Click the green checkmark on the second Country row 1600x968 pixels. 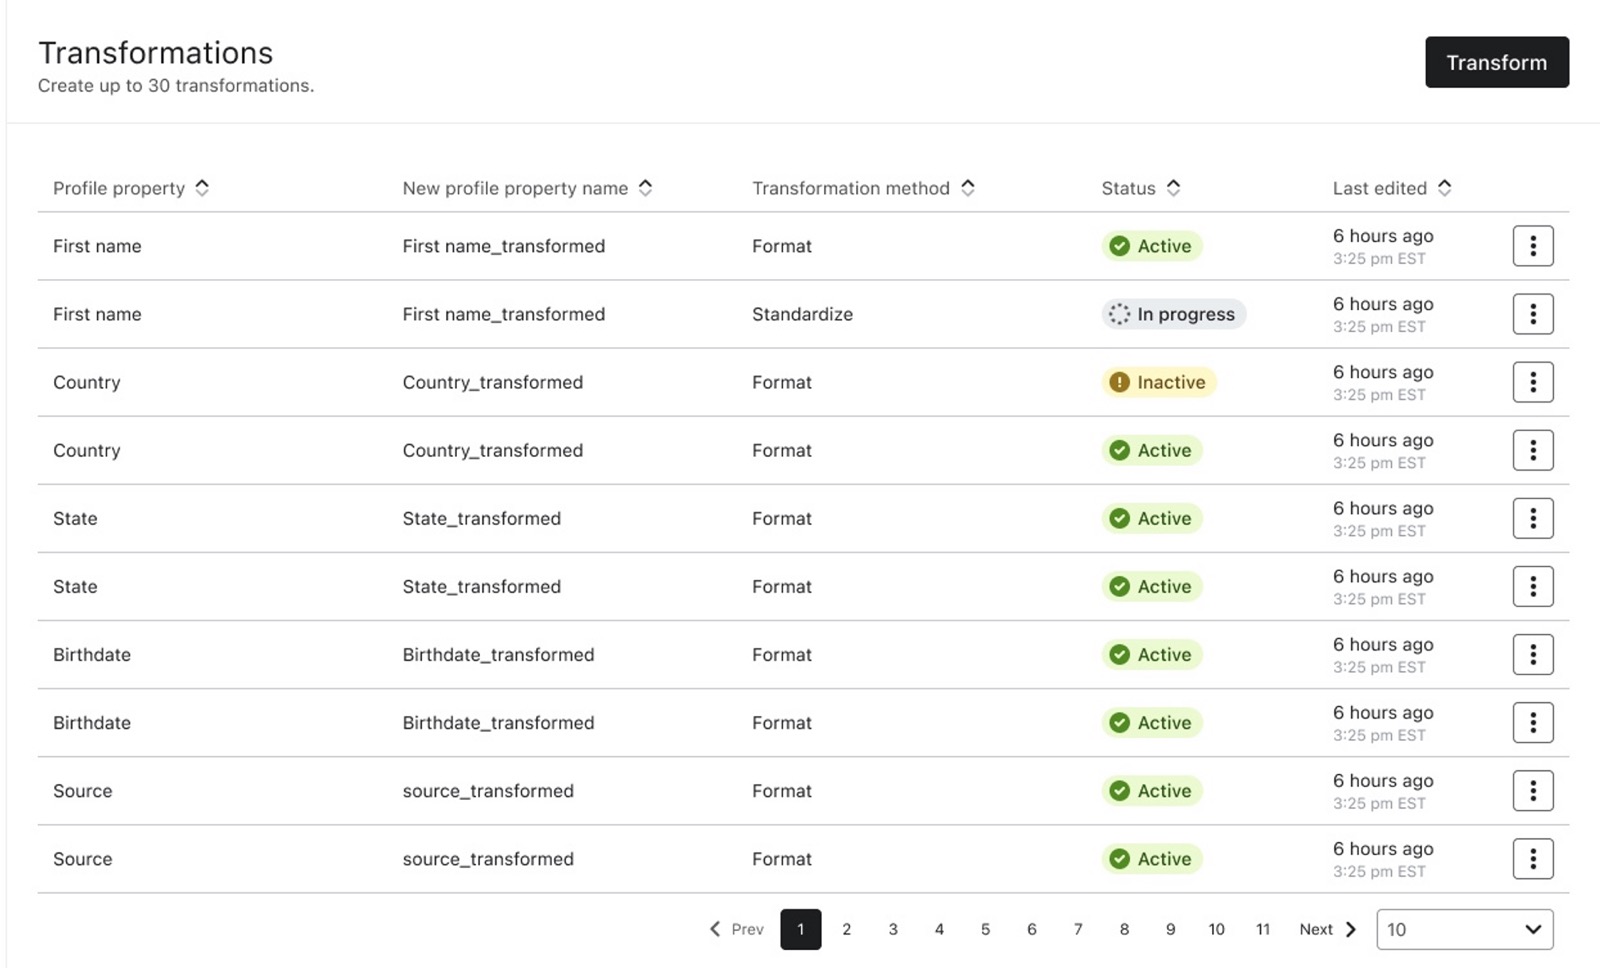pyautogui.click(x=1119, y=450)
